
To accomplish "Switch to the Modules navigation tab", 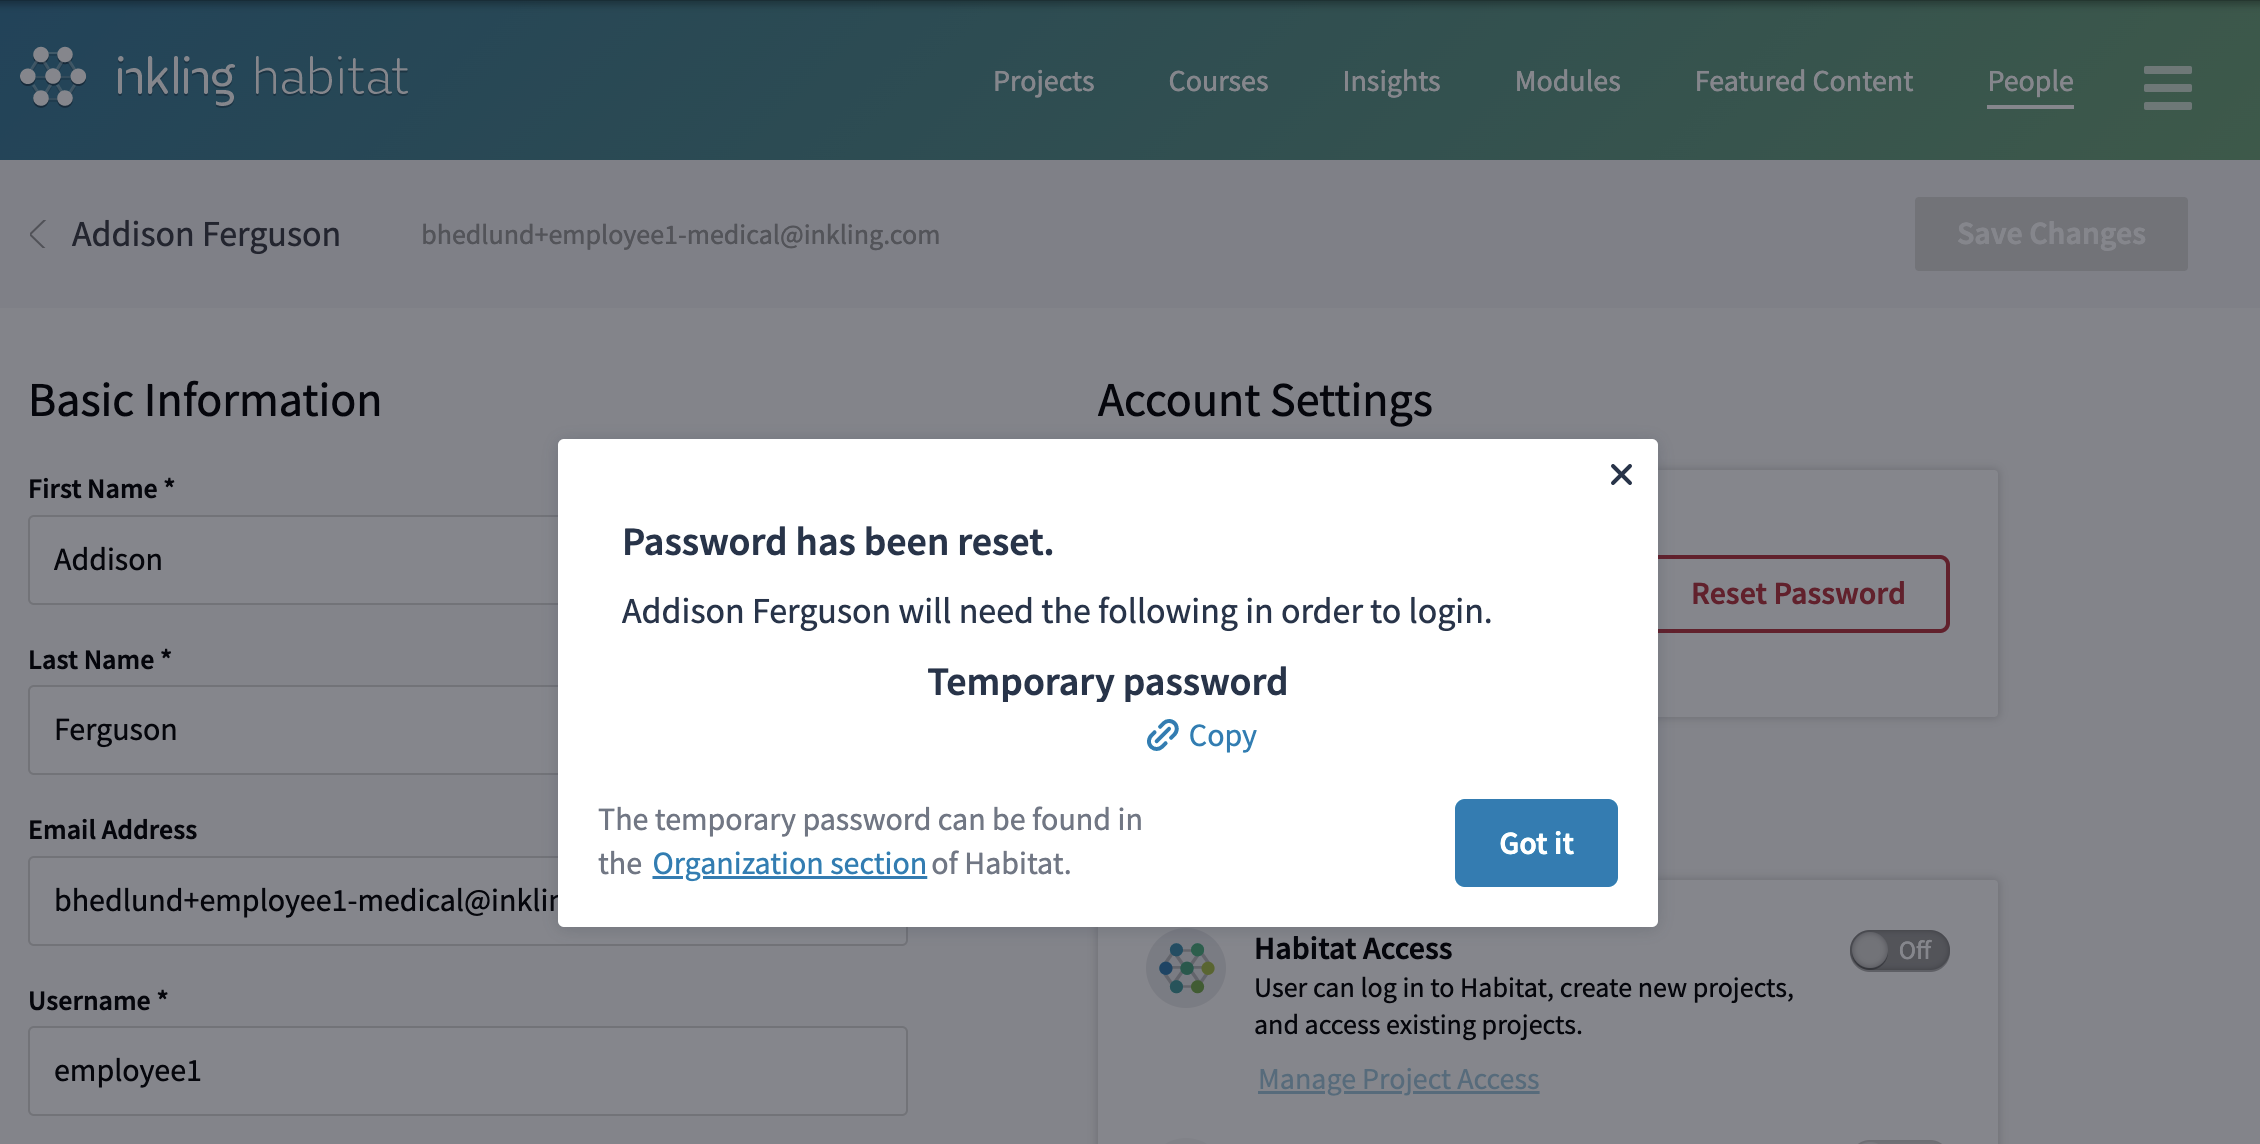I will coord(1567,81).
